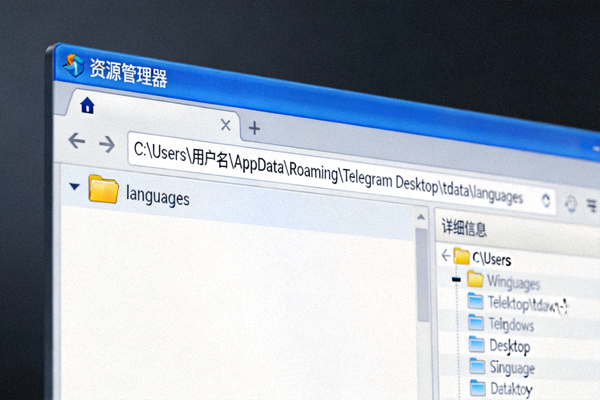Screen dimensions: 600x400
Task: Click the Singuage blue folder icon
Action: 477,366
